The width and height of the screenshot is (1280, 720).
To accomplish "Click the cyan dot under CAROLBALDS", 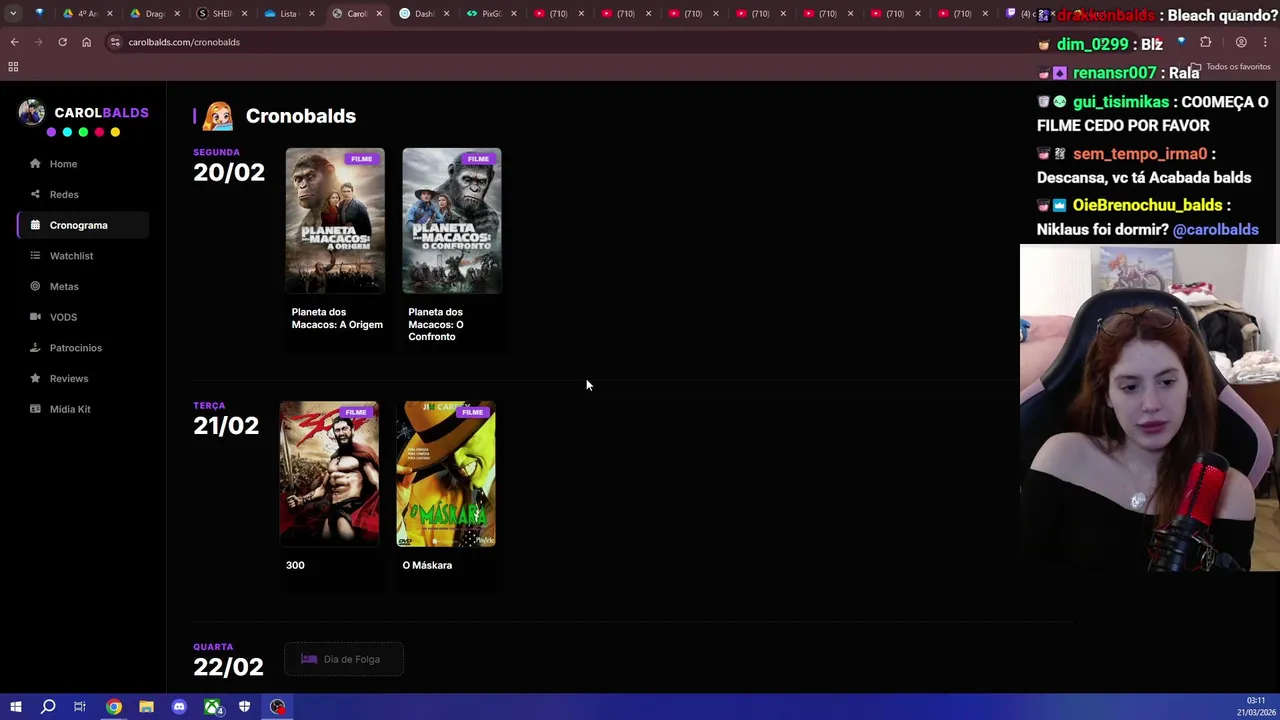I will (67, 132).
